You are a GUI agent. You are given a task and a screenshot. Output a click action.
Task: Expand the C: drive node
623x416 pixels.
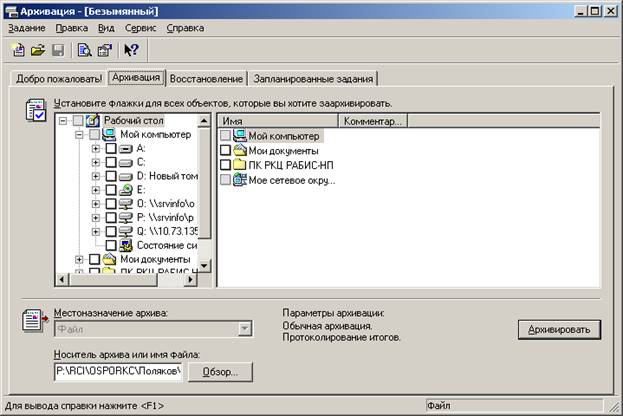[95, 162]
